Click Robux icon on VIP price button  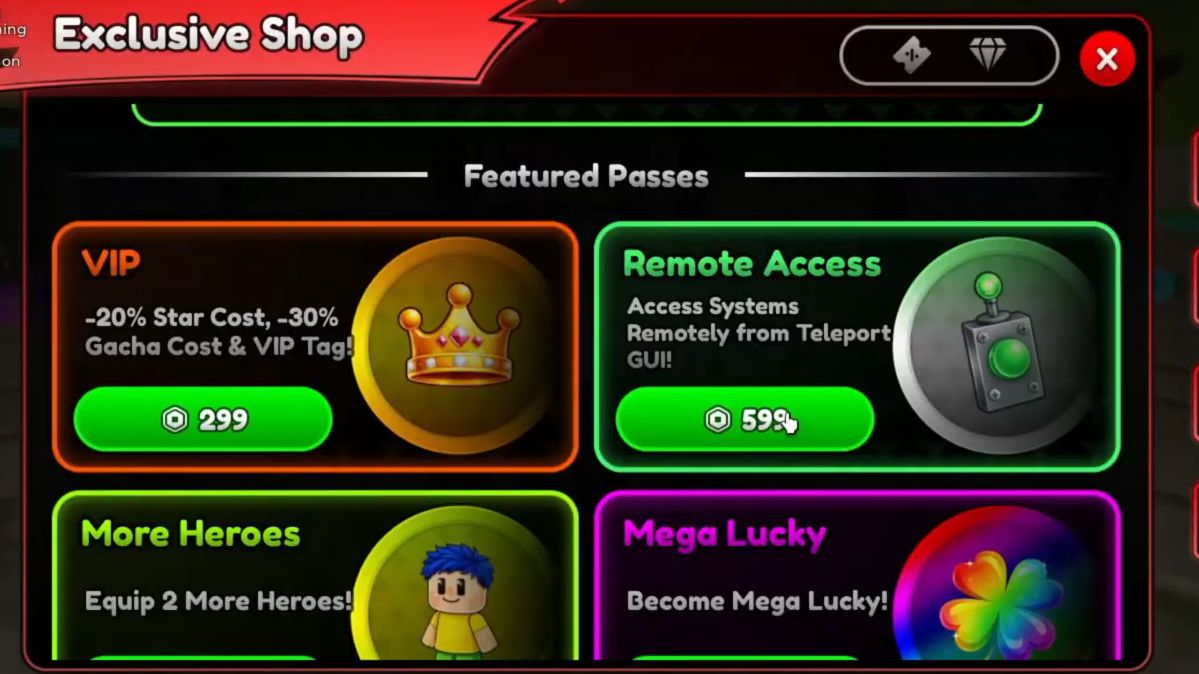click(174, 419)
